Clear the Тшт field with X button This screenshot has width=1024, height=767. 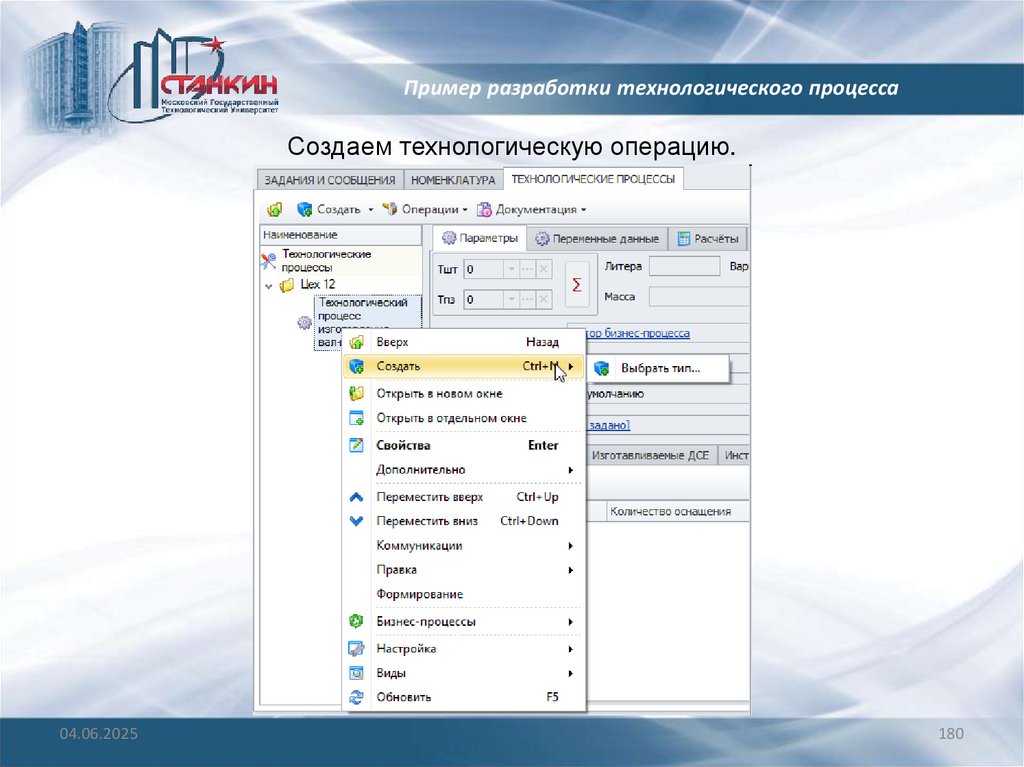tap(544, 269)
